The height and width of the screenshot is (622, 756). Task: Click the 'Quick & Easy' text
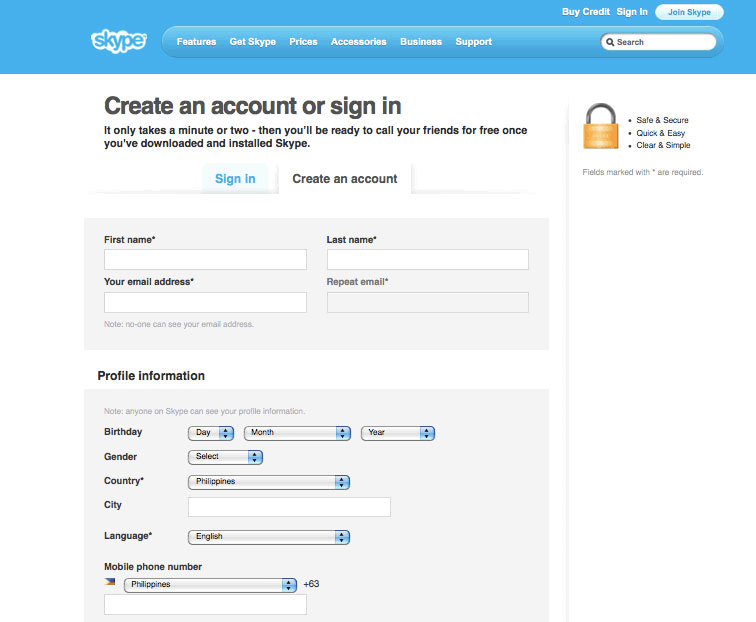coord(661,133)
